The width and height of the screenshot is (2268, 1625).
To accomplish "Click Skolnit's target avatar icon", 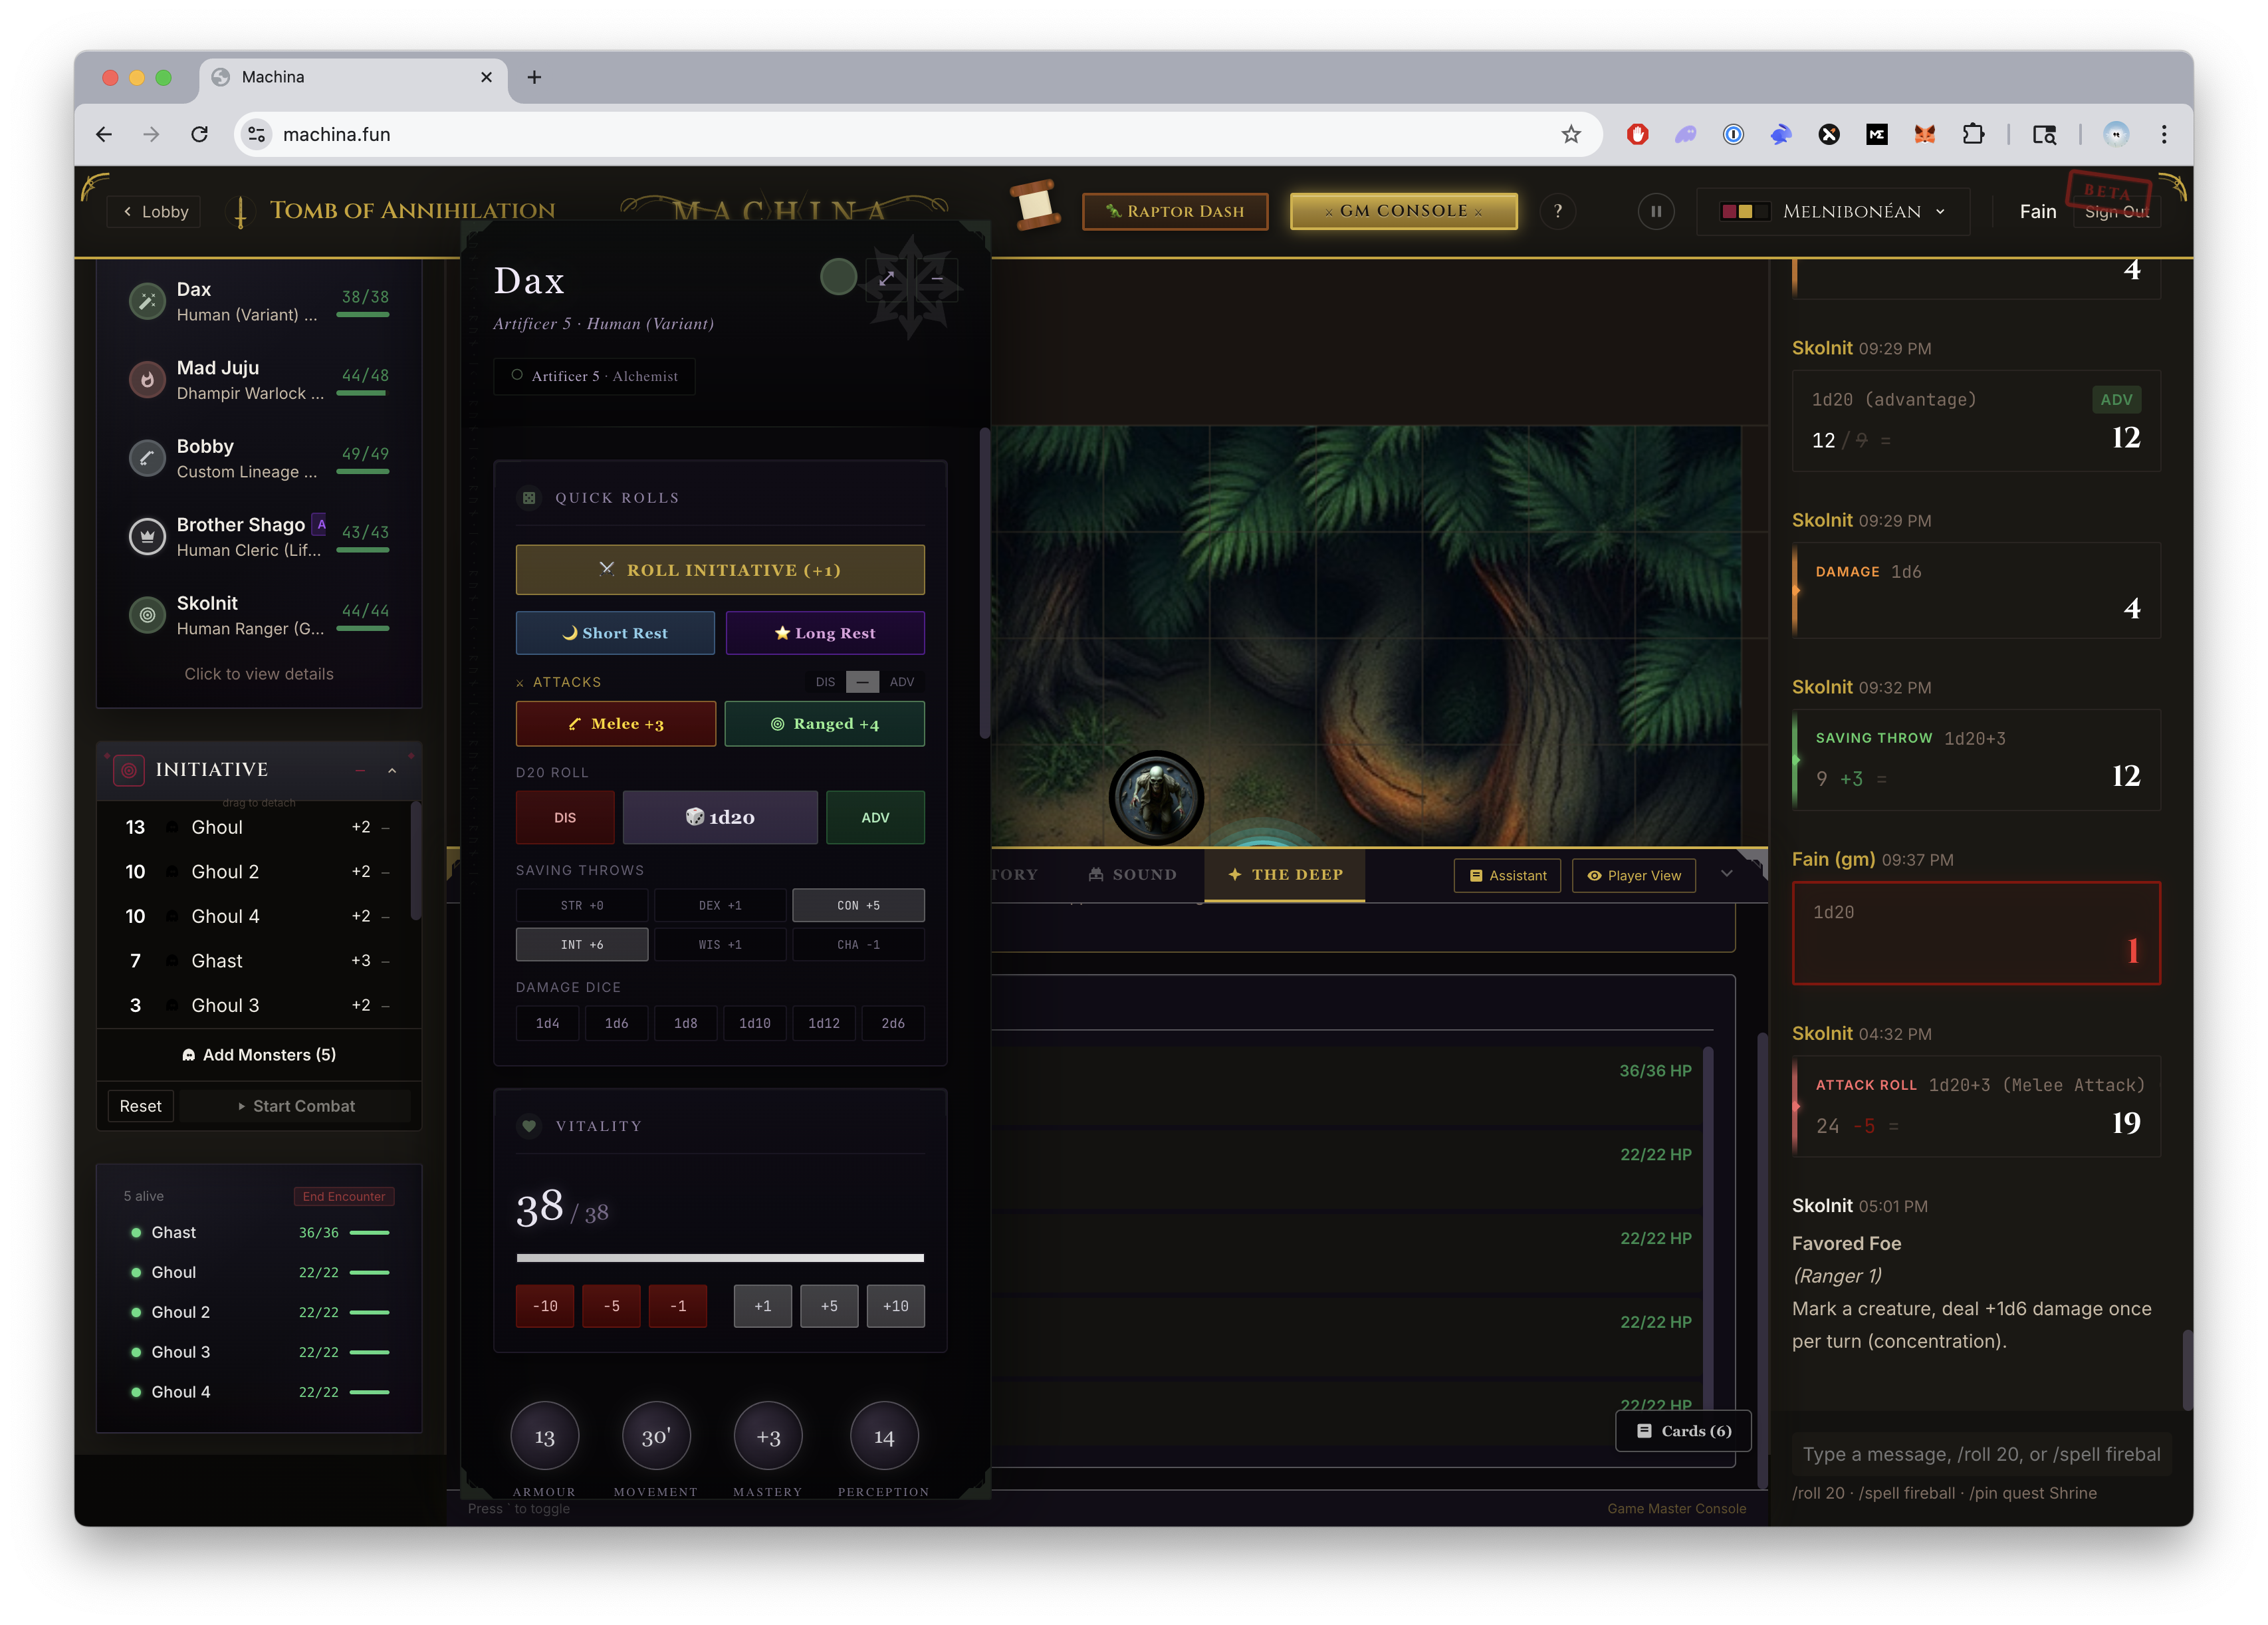I will (x=147, y=615).
